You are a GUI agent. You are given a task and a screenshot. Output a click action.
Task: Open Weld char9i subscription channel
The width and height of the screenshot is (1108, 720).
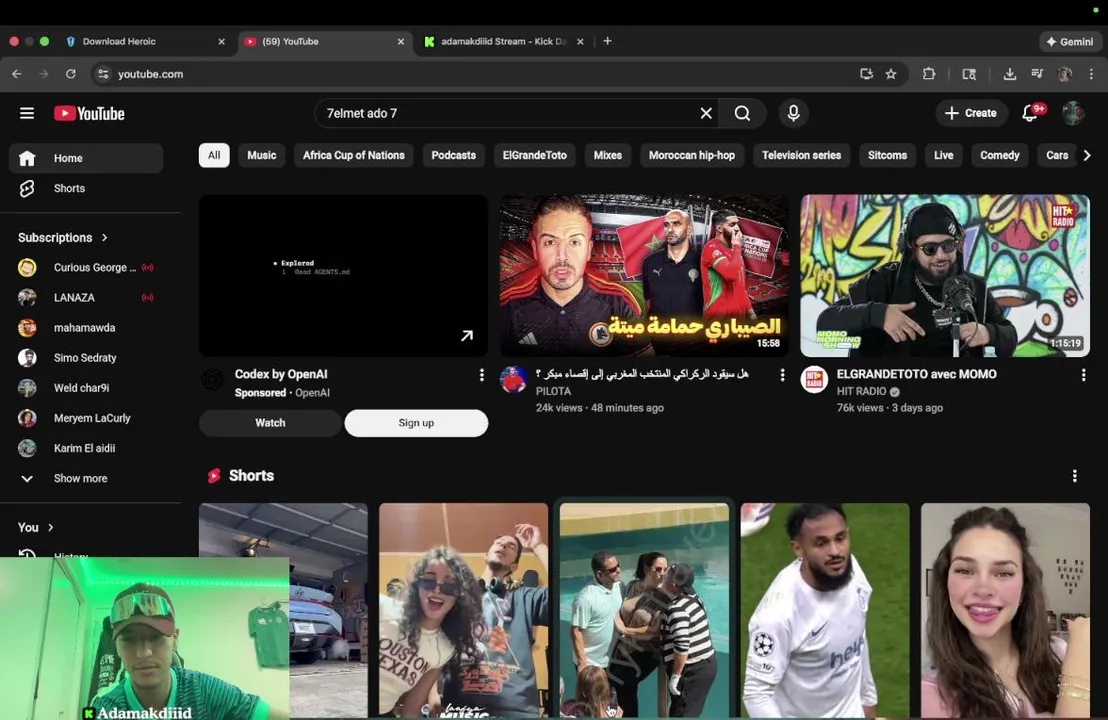tap(86, 388)
